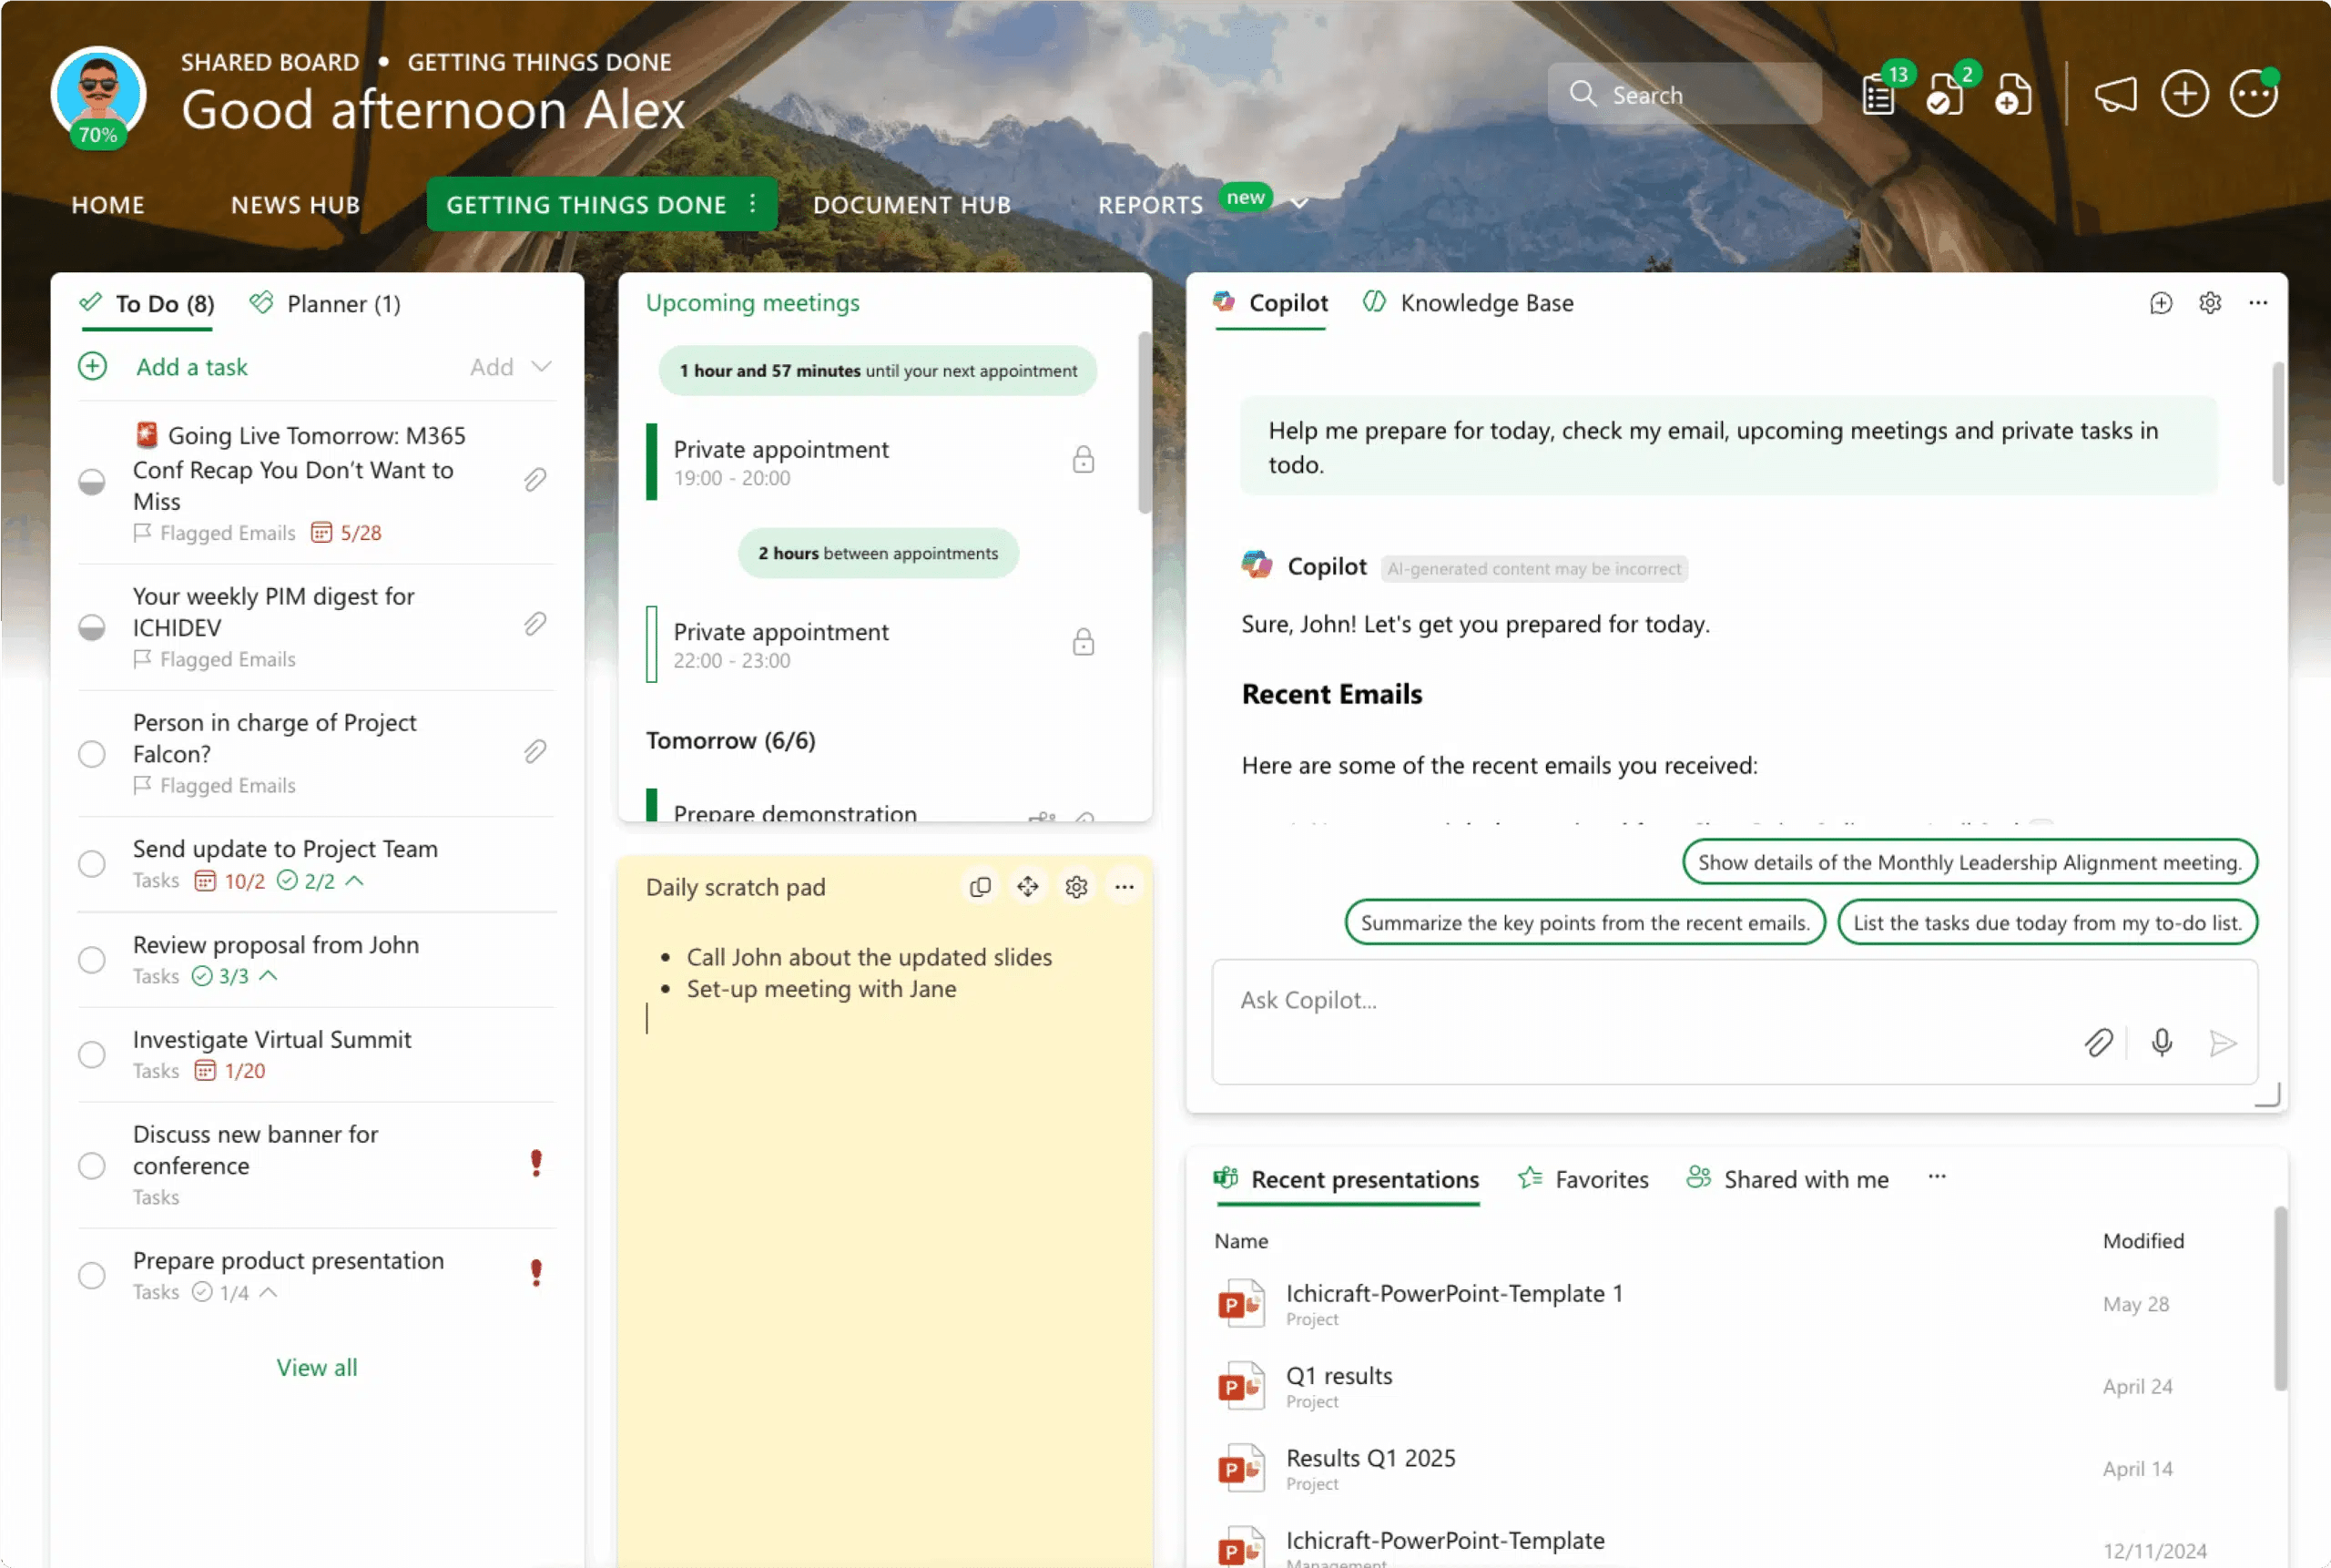Switch to the Planner (1) tab
Screen dimensions: 2331x1568
click(326, 304)
